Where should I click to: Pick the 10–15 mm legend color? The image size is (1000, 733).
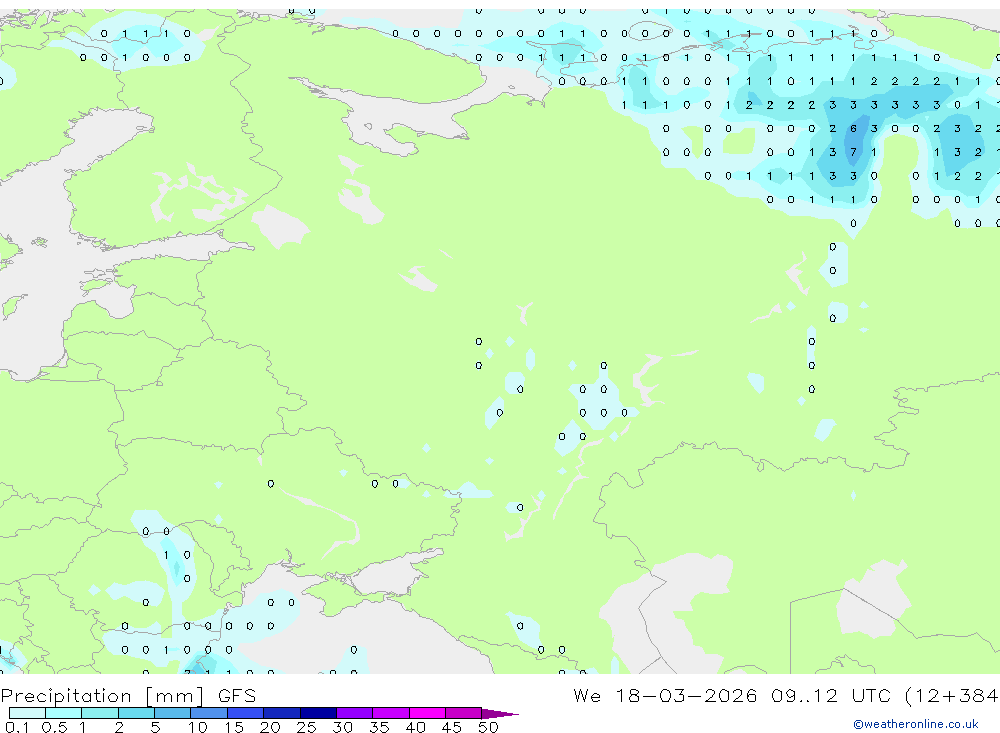point(209,713)
